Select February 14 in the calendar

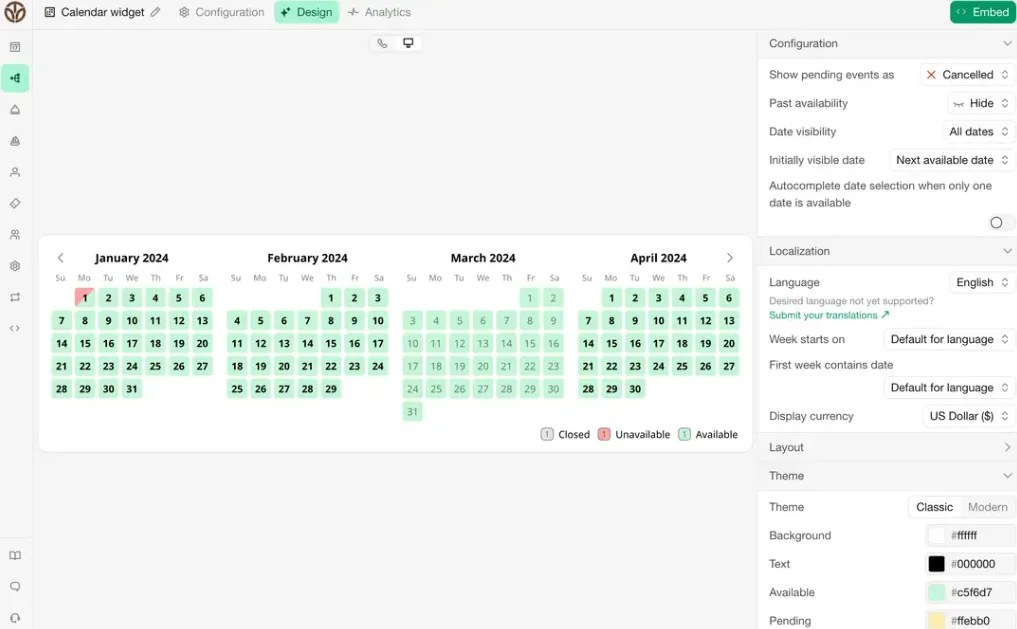pos(307,343)
